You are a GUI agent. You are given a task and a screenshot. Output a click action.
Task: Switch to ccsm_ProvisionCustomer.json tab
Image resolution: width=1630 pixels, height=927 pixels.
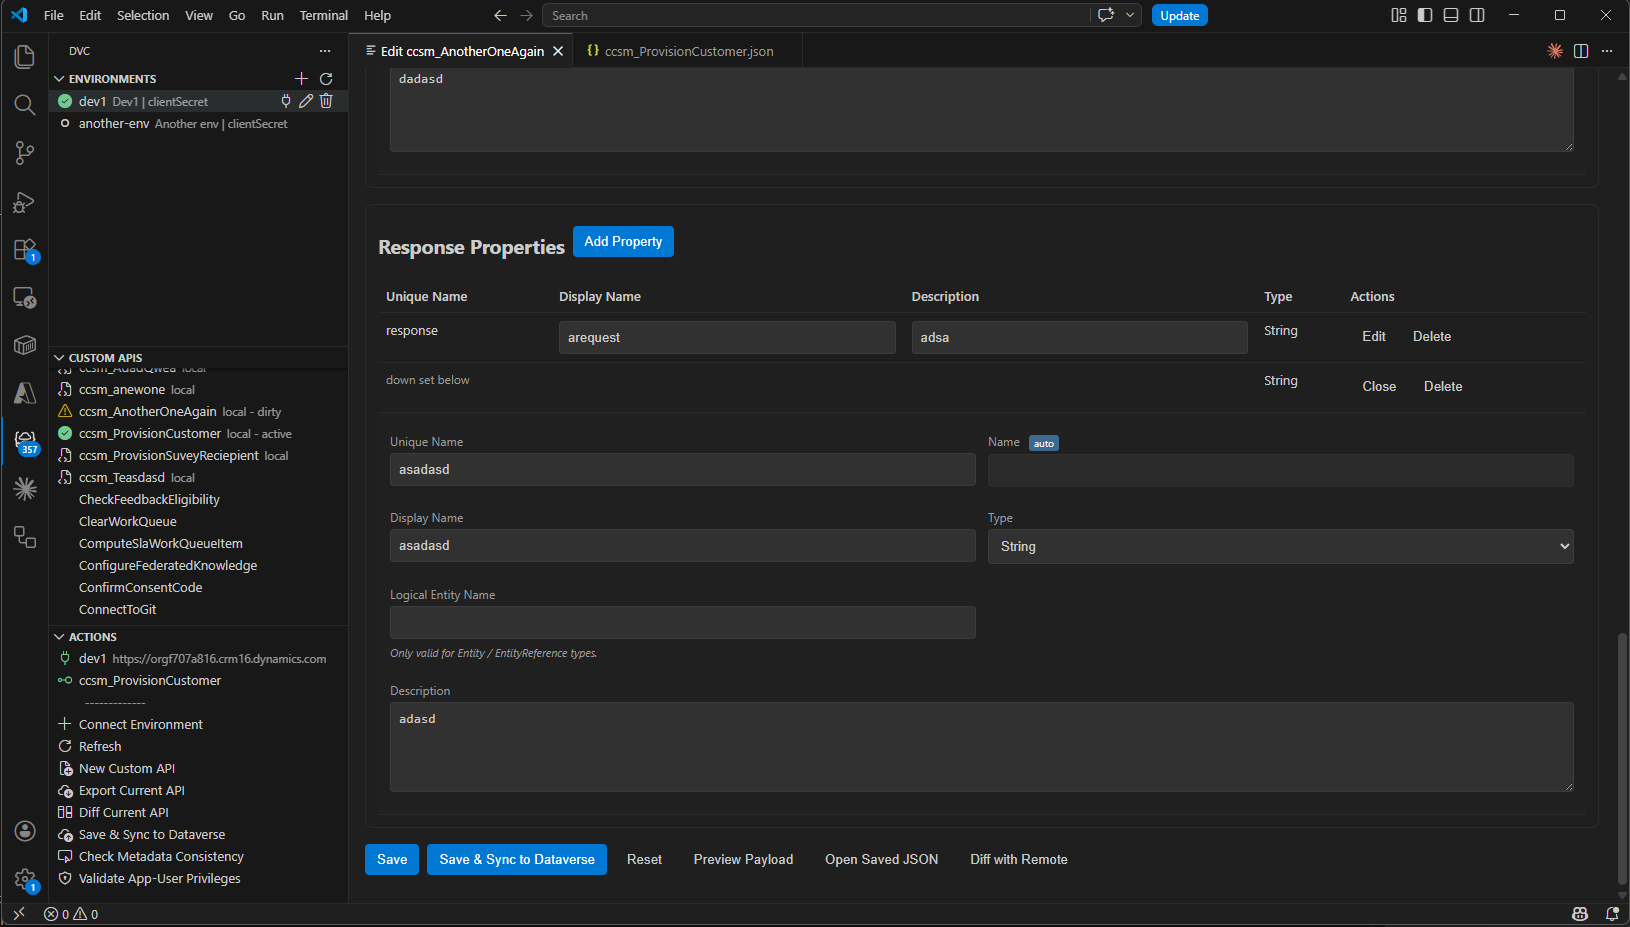(x=688, y=51)
